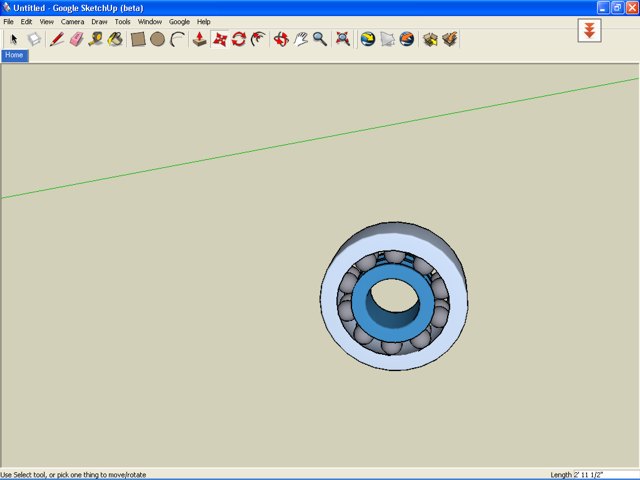Select the Arc drawing tool
Image resolution: width=640 pixels, height=480 pixels.
click(x=177, y=39)
